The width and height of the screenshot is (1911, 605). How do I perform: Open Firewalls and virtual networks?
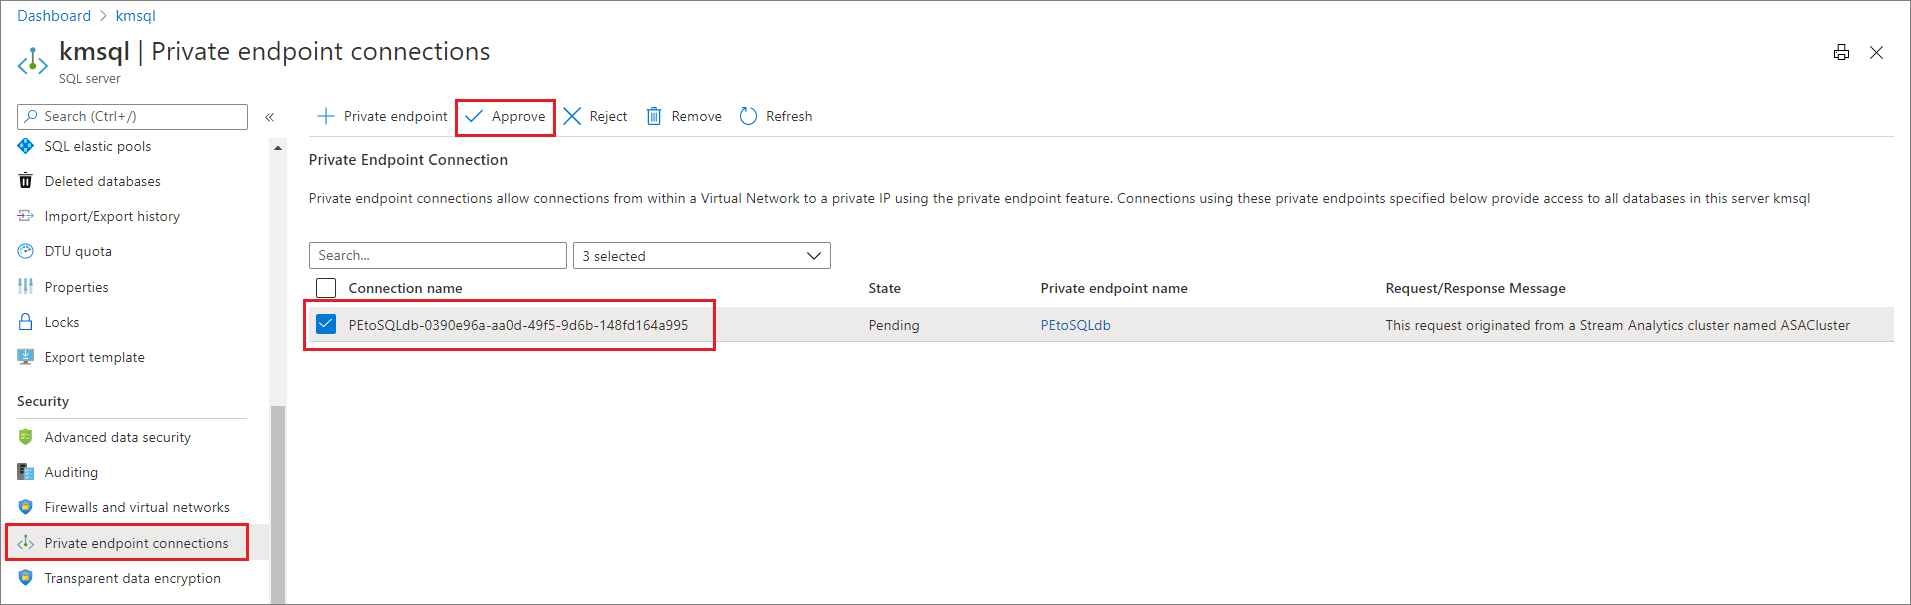point(137,507)
